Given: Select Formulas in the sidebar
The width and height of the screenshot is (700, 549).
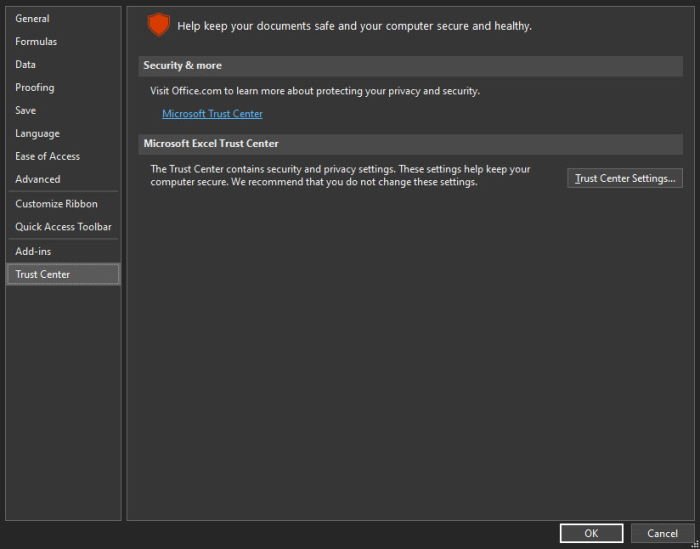Looking at the screenshot, I should click(x=36, y=42).
